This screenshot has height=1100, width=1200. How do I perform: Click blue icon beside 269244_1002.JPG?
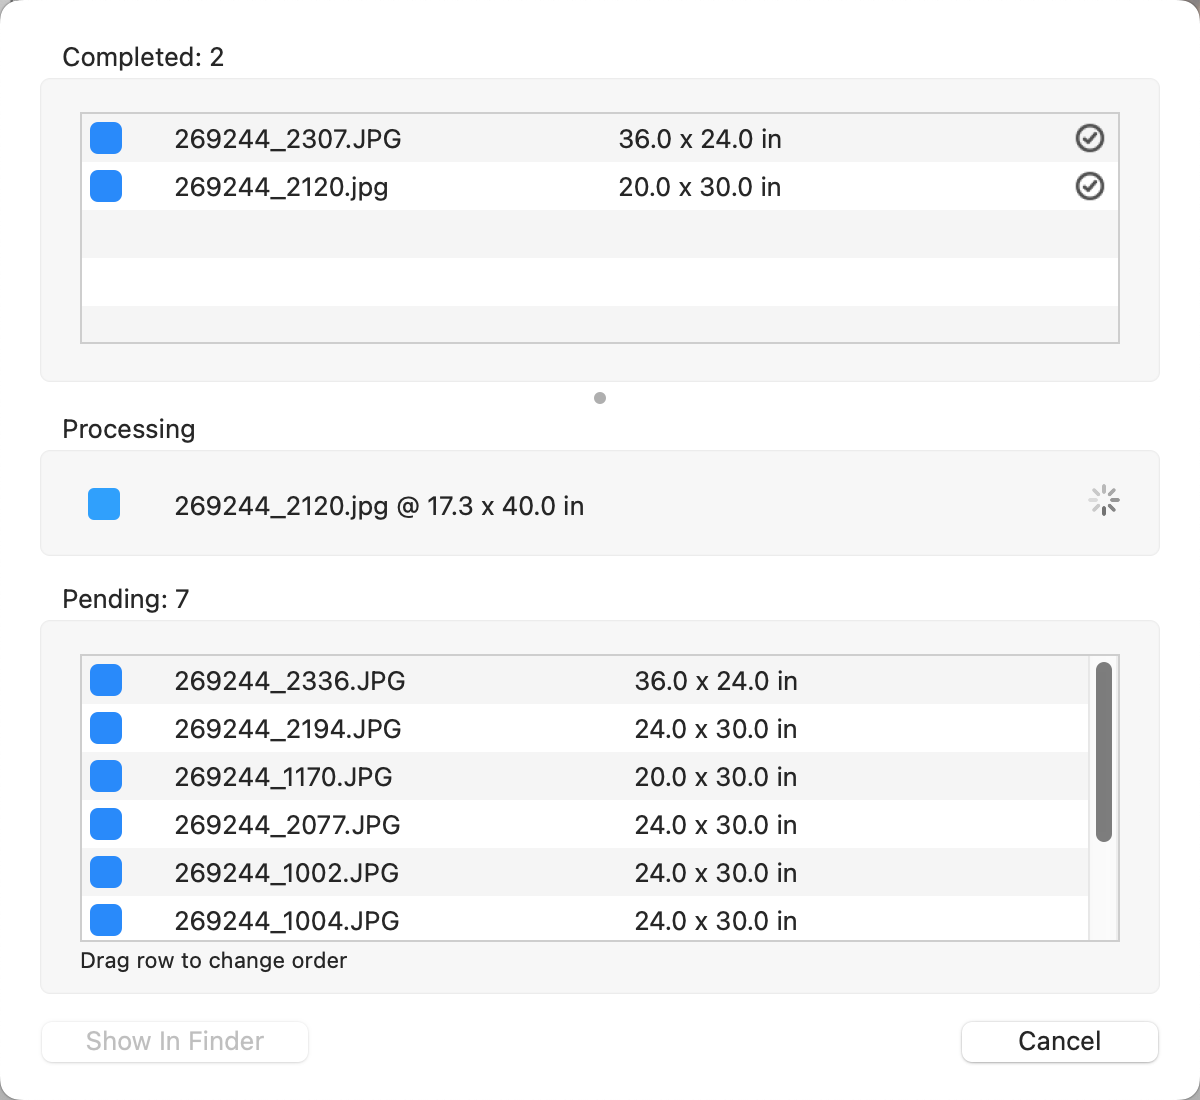click(x=106, y=872)
